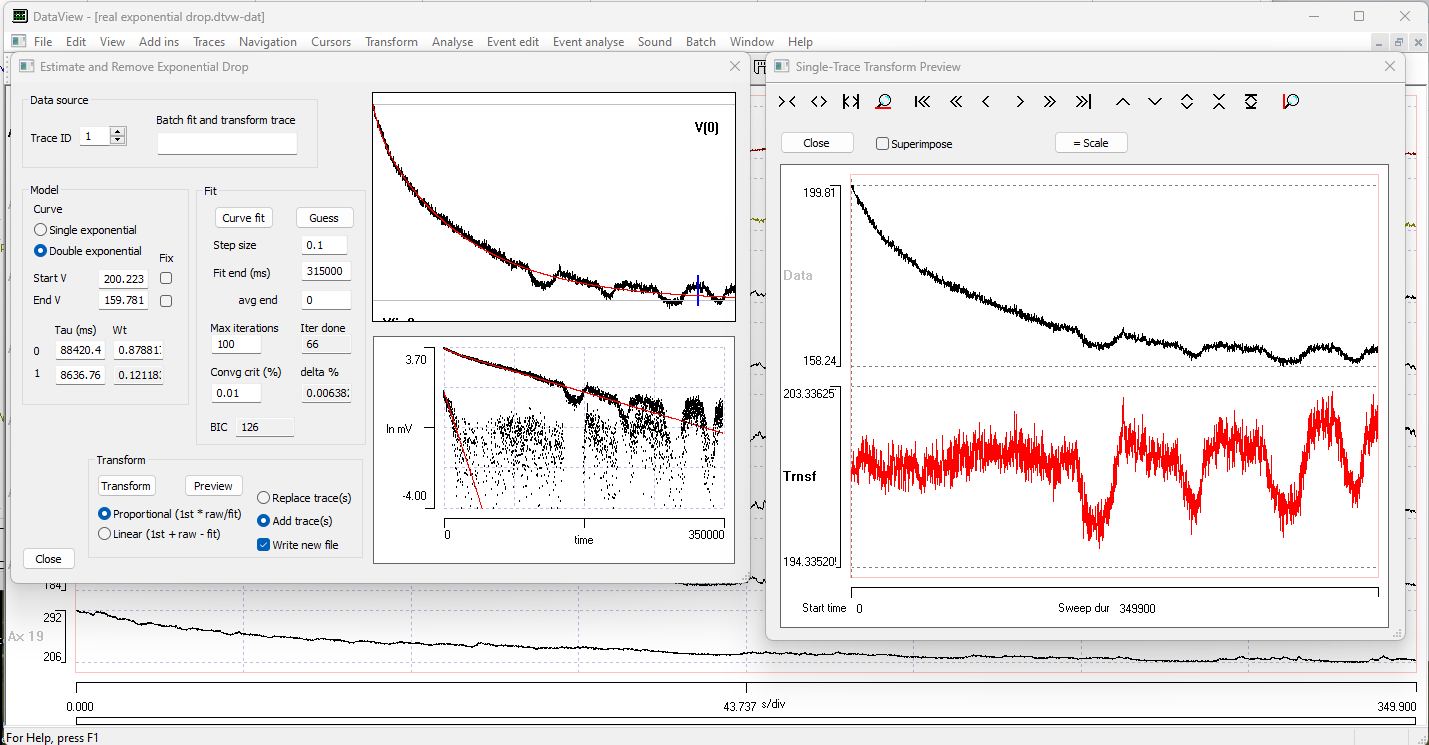Jump to first sweep using the skip-back icon

click(921, 101)
